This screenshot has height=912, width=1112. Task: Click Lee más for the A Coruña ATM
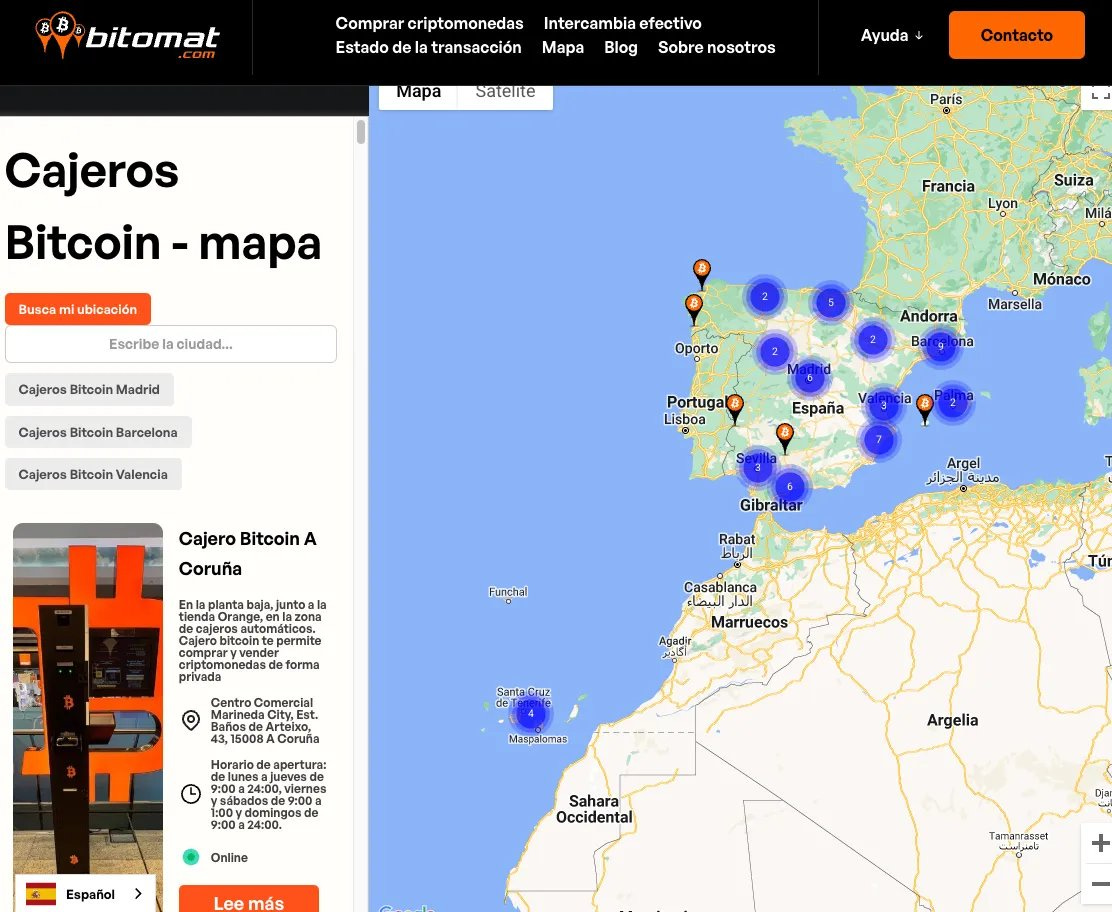[247, 903]
